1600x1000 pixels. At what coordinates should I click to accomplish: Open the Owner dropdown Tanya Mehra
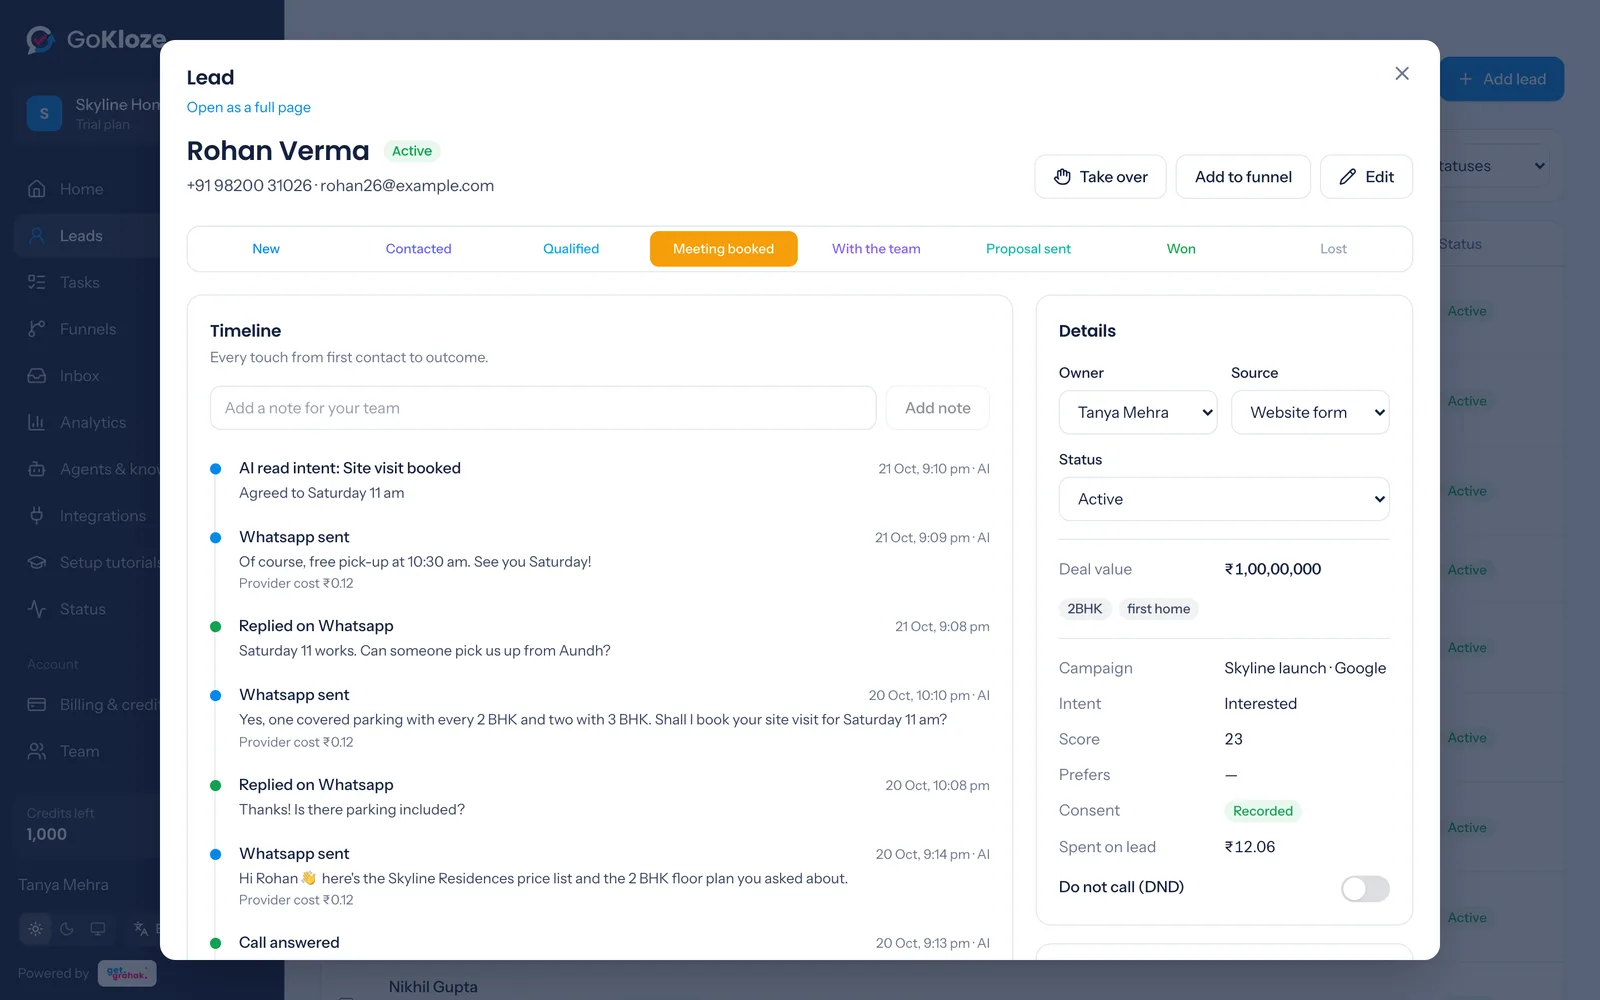[1138, 412]
